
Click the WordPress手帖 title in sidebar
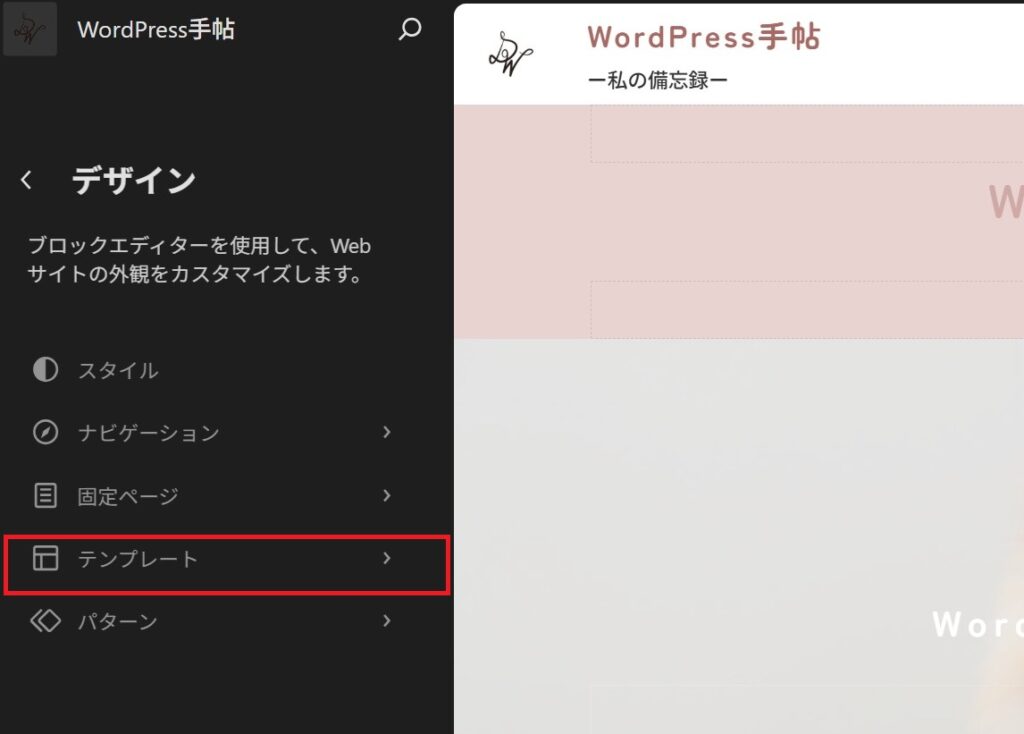click(x=155, y=29)
